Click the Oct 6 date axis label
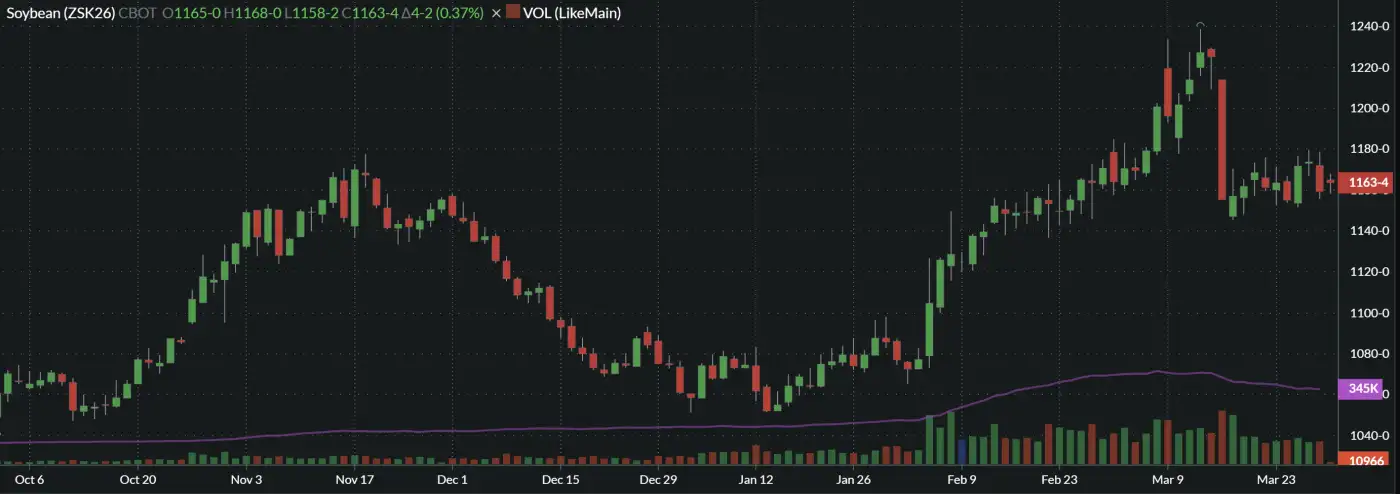The image size is (1400, 494). [x=30, y=480]
